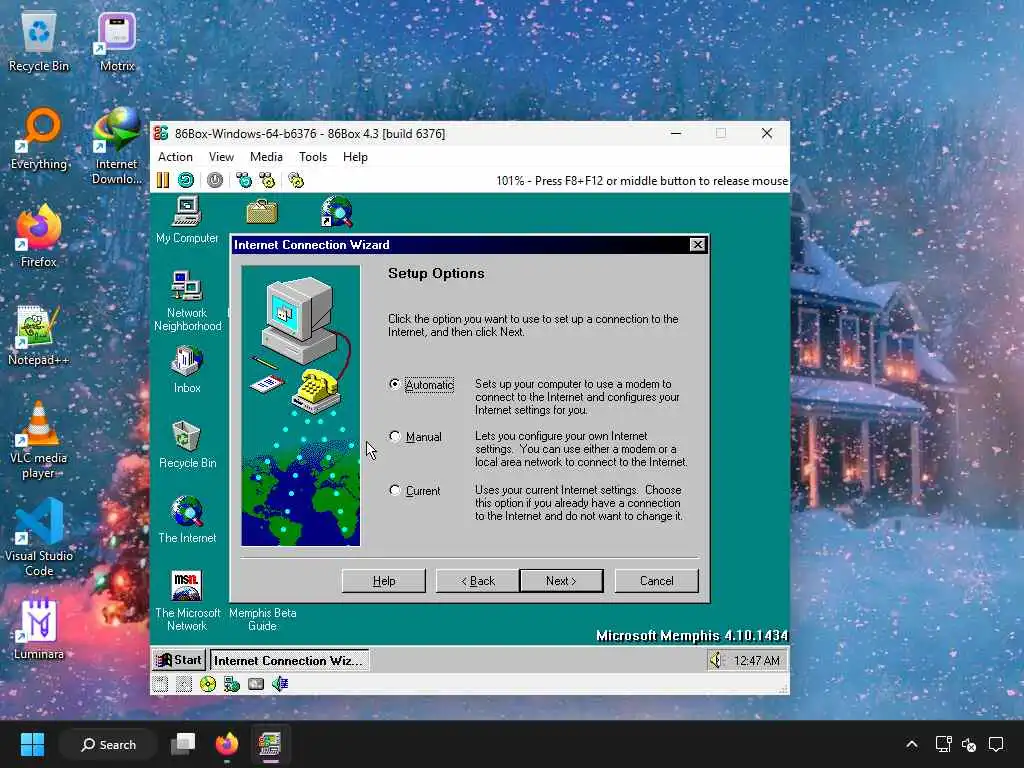Click the grey cartridge icon in the 86Box status bar
The image size is (1024, 768).
pos(256,684)
